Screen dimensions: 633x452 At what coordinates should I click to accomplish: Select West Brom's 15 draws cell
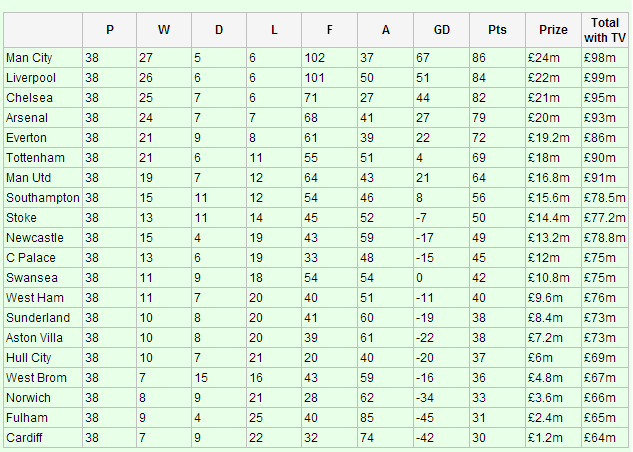218,378
